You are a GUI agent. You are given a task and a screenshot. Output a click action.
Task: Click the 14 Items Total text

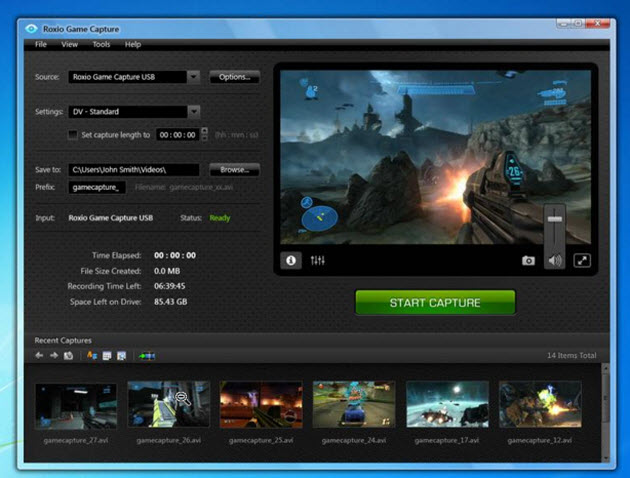pyautogui.click(x=572, y=355)
